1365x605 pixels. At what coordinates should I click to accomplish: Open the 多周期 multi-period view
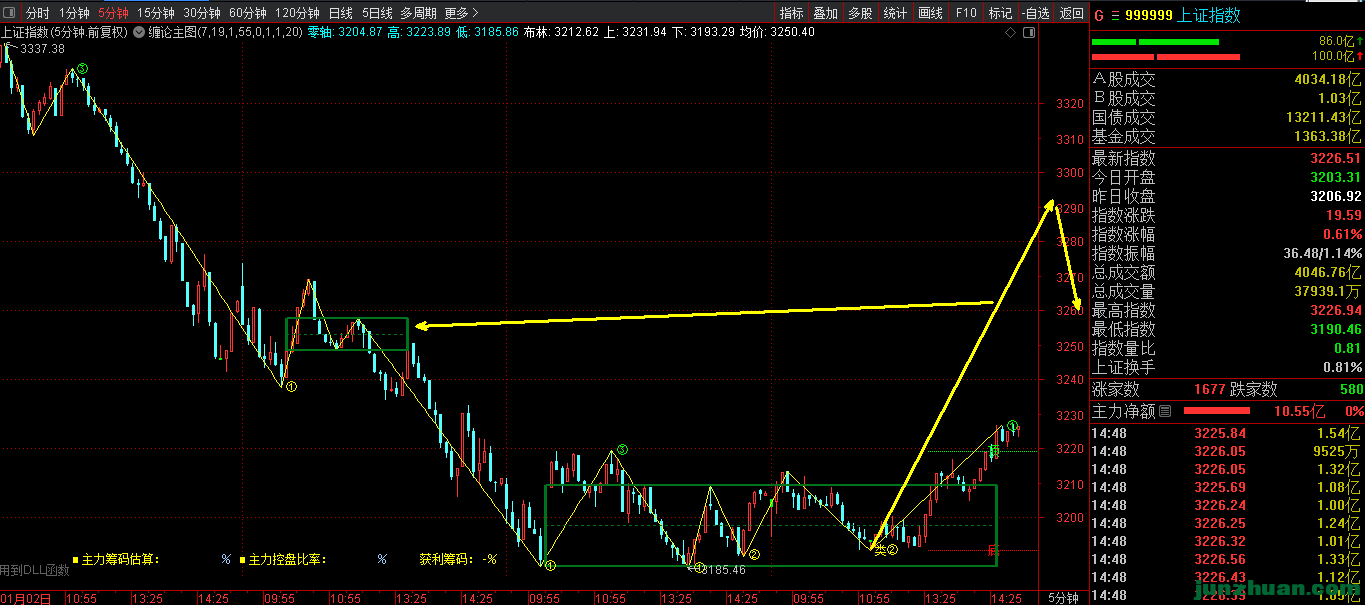(x=419, y=13)
